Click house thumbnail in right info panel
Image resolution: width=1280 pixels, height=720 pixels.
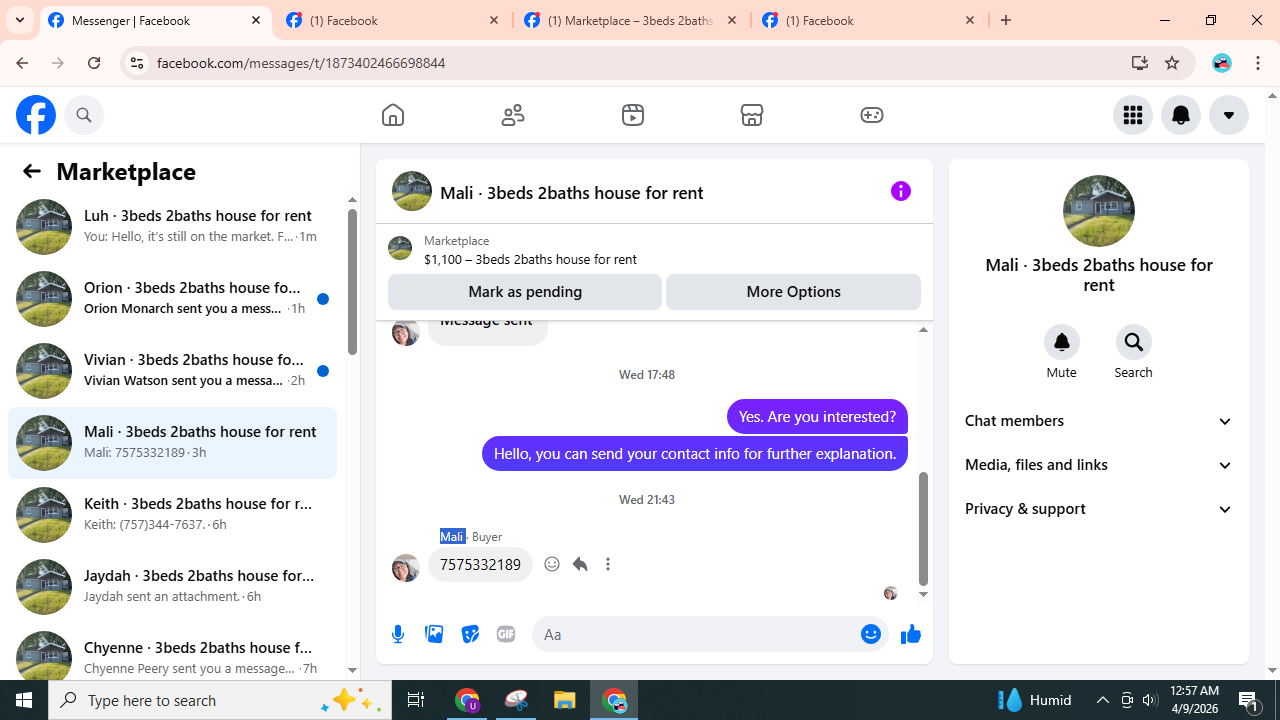click(1099, 211)
